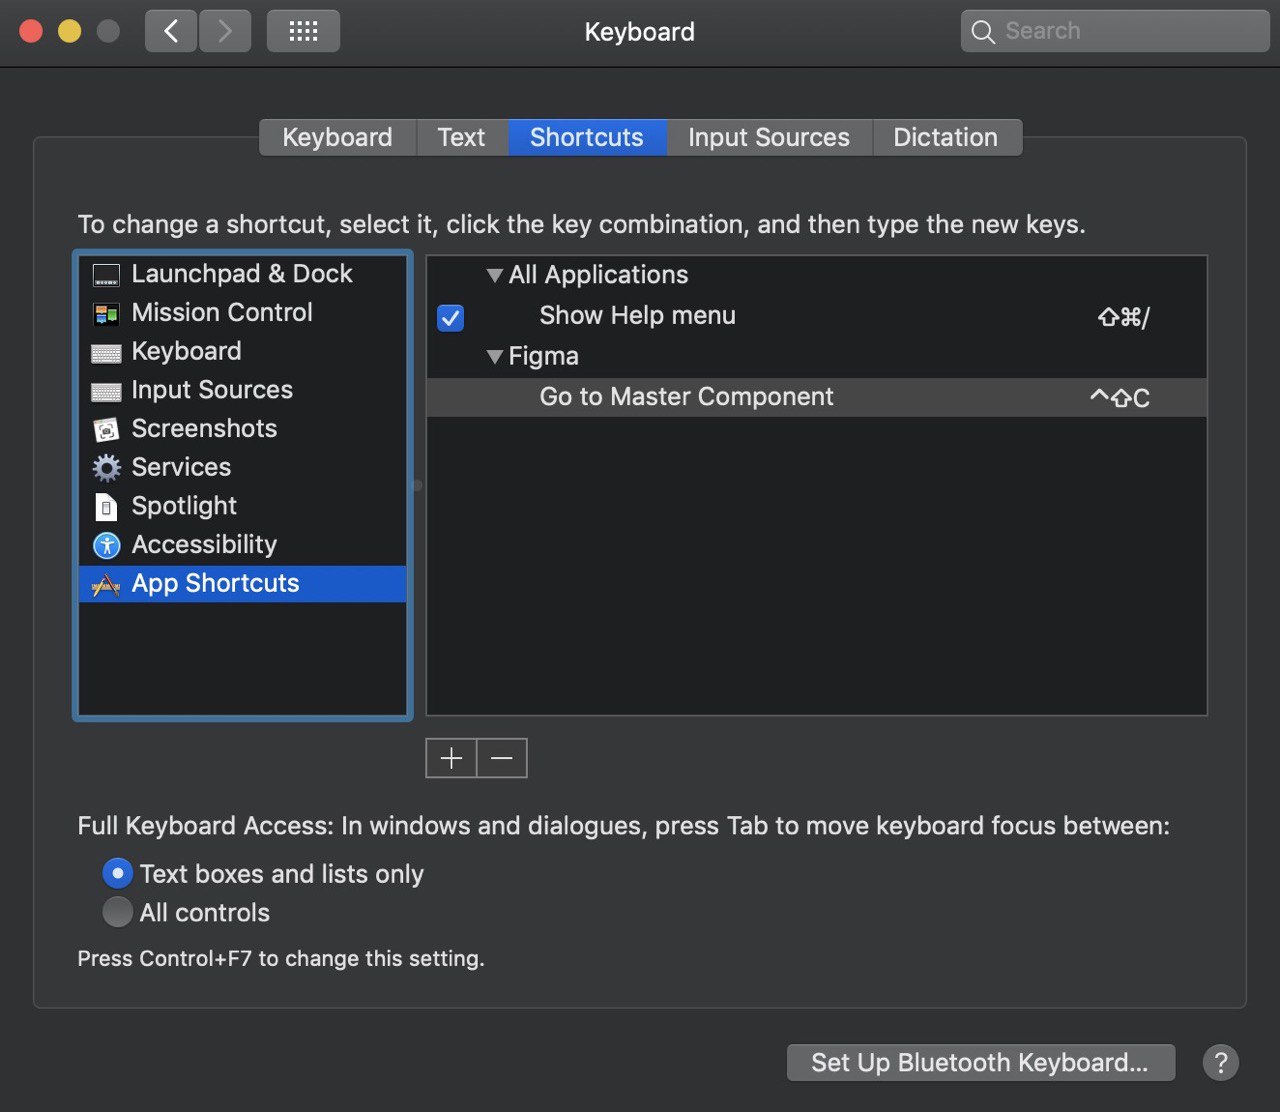Show all preferences grid button

tap(303, 31)
